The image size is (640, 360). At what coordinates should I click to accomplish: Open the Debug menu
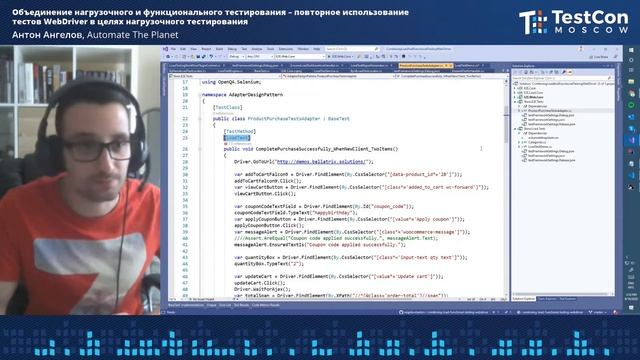pyautogui.click(x=232, y=49)
